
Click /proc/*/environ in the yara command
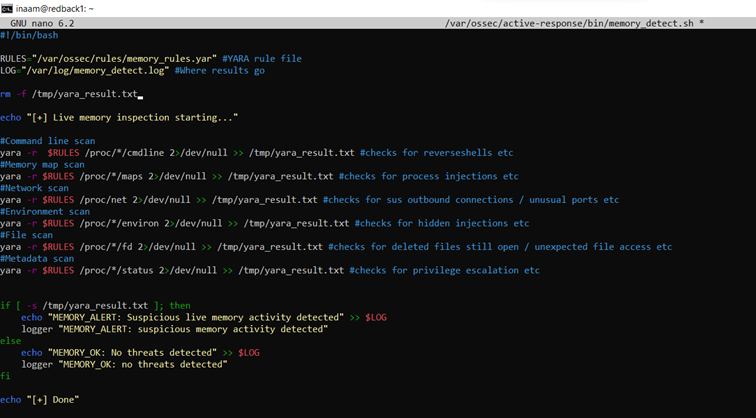119,224
